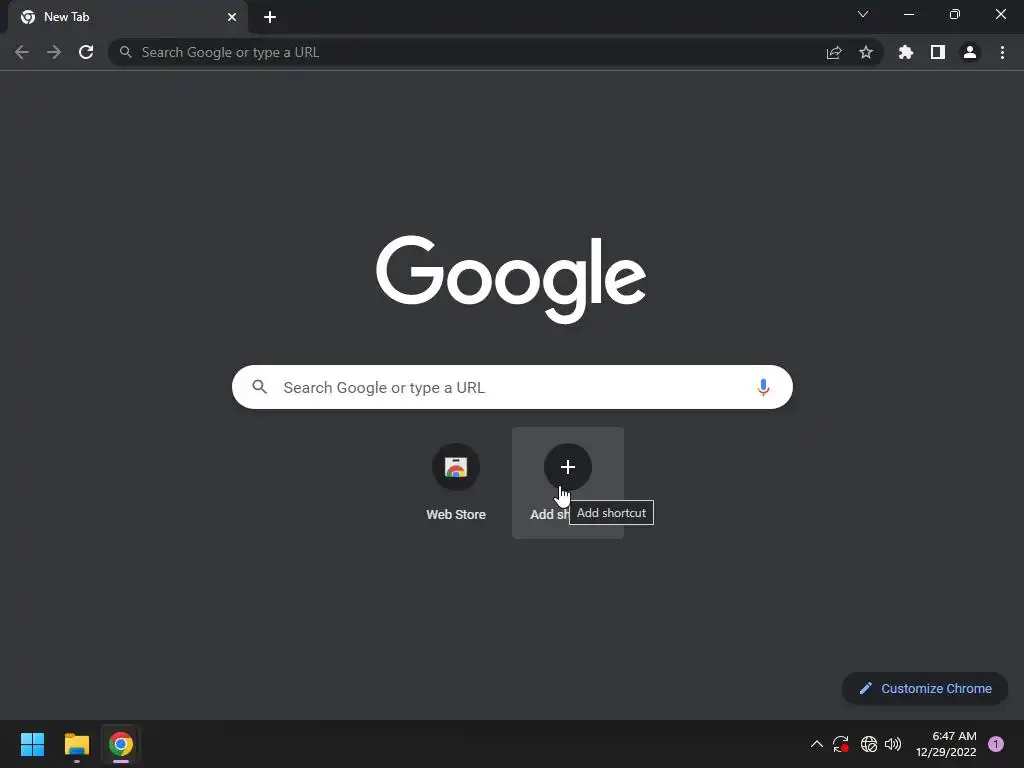Click the Google search box
The width and height of the screenshot is (1024, 768).
(512, 387)
